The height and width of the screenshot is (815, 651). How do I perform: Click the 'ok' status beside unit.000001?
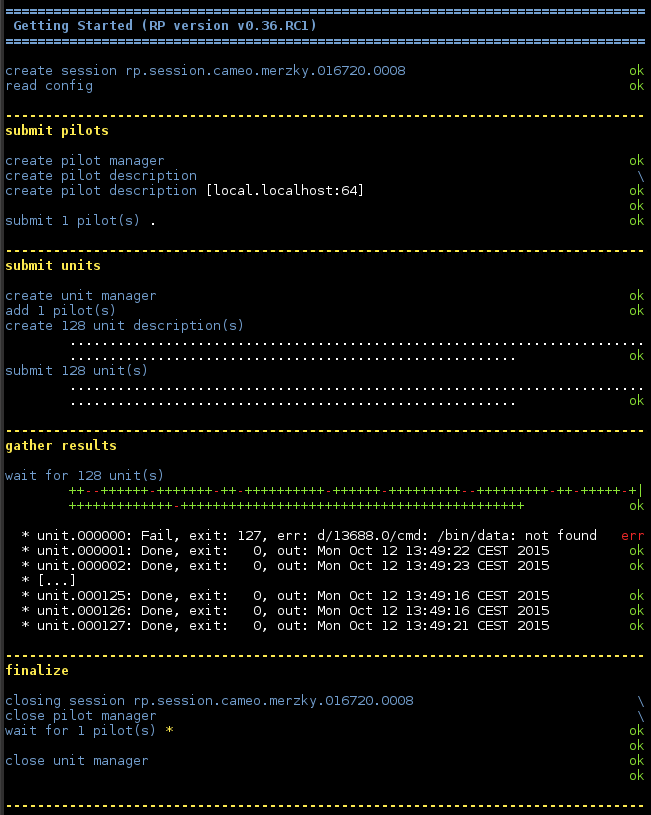[x=636, y=550]
